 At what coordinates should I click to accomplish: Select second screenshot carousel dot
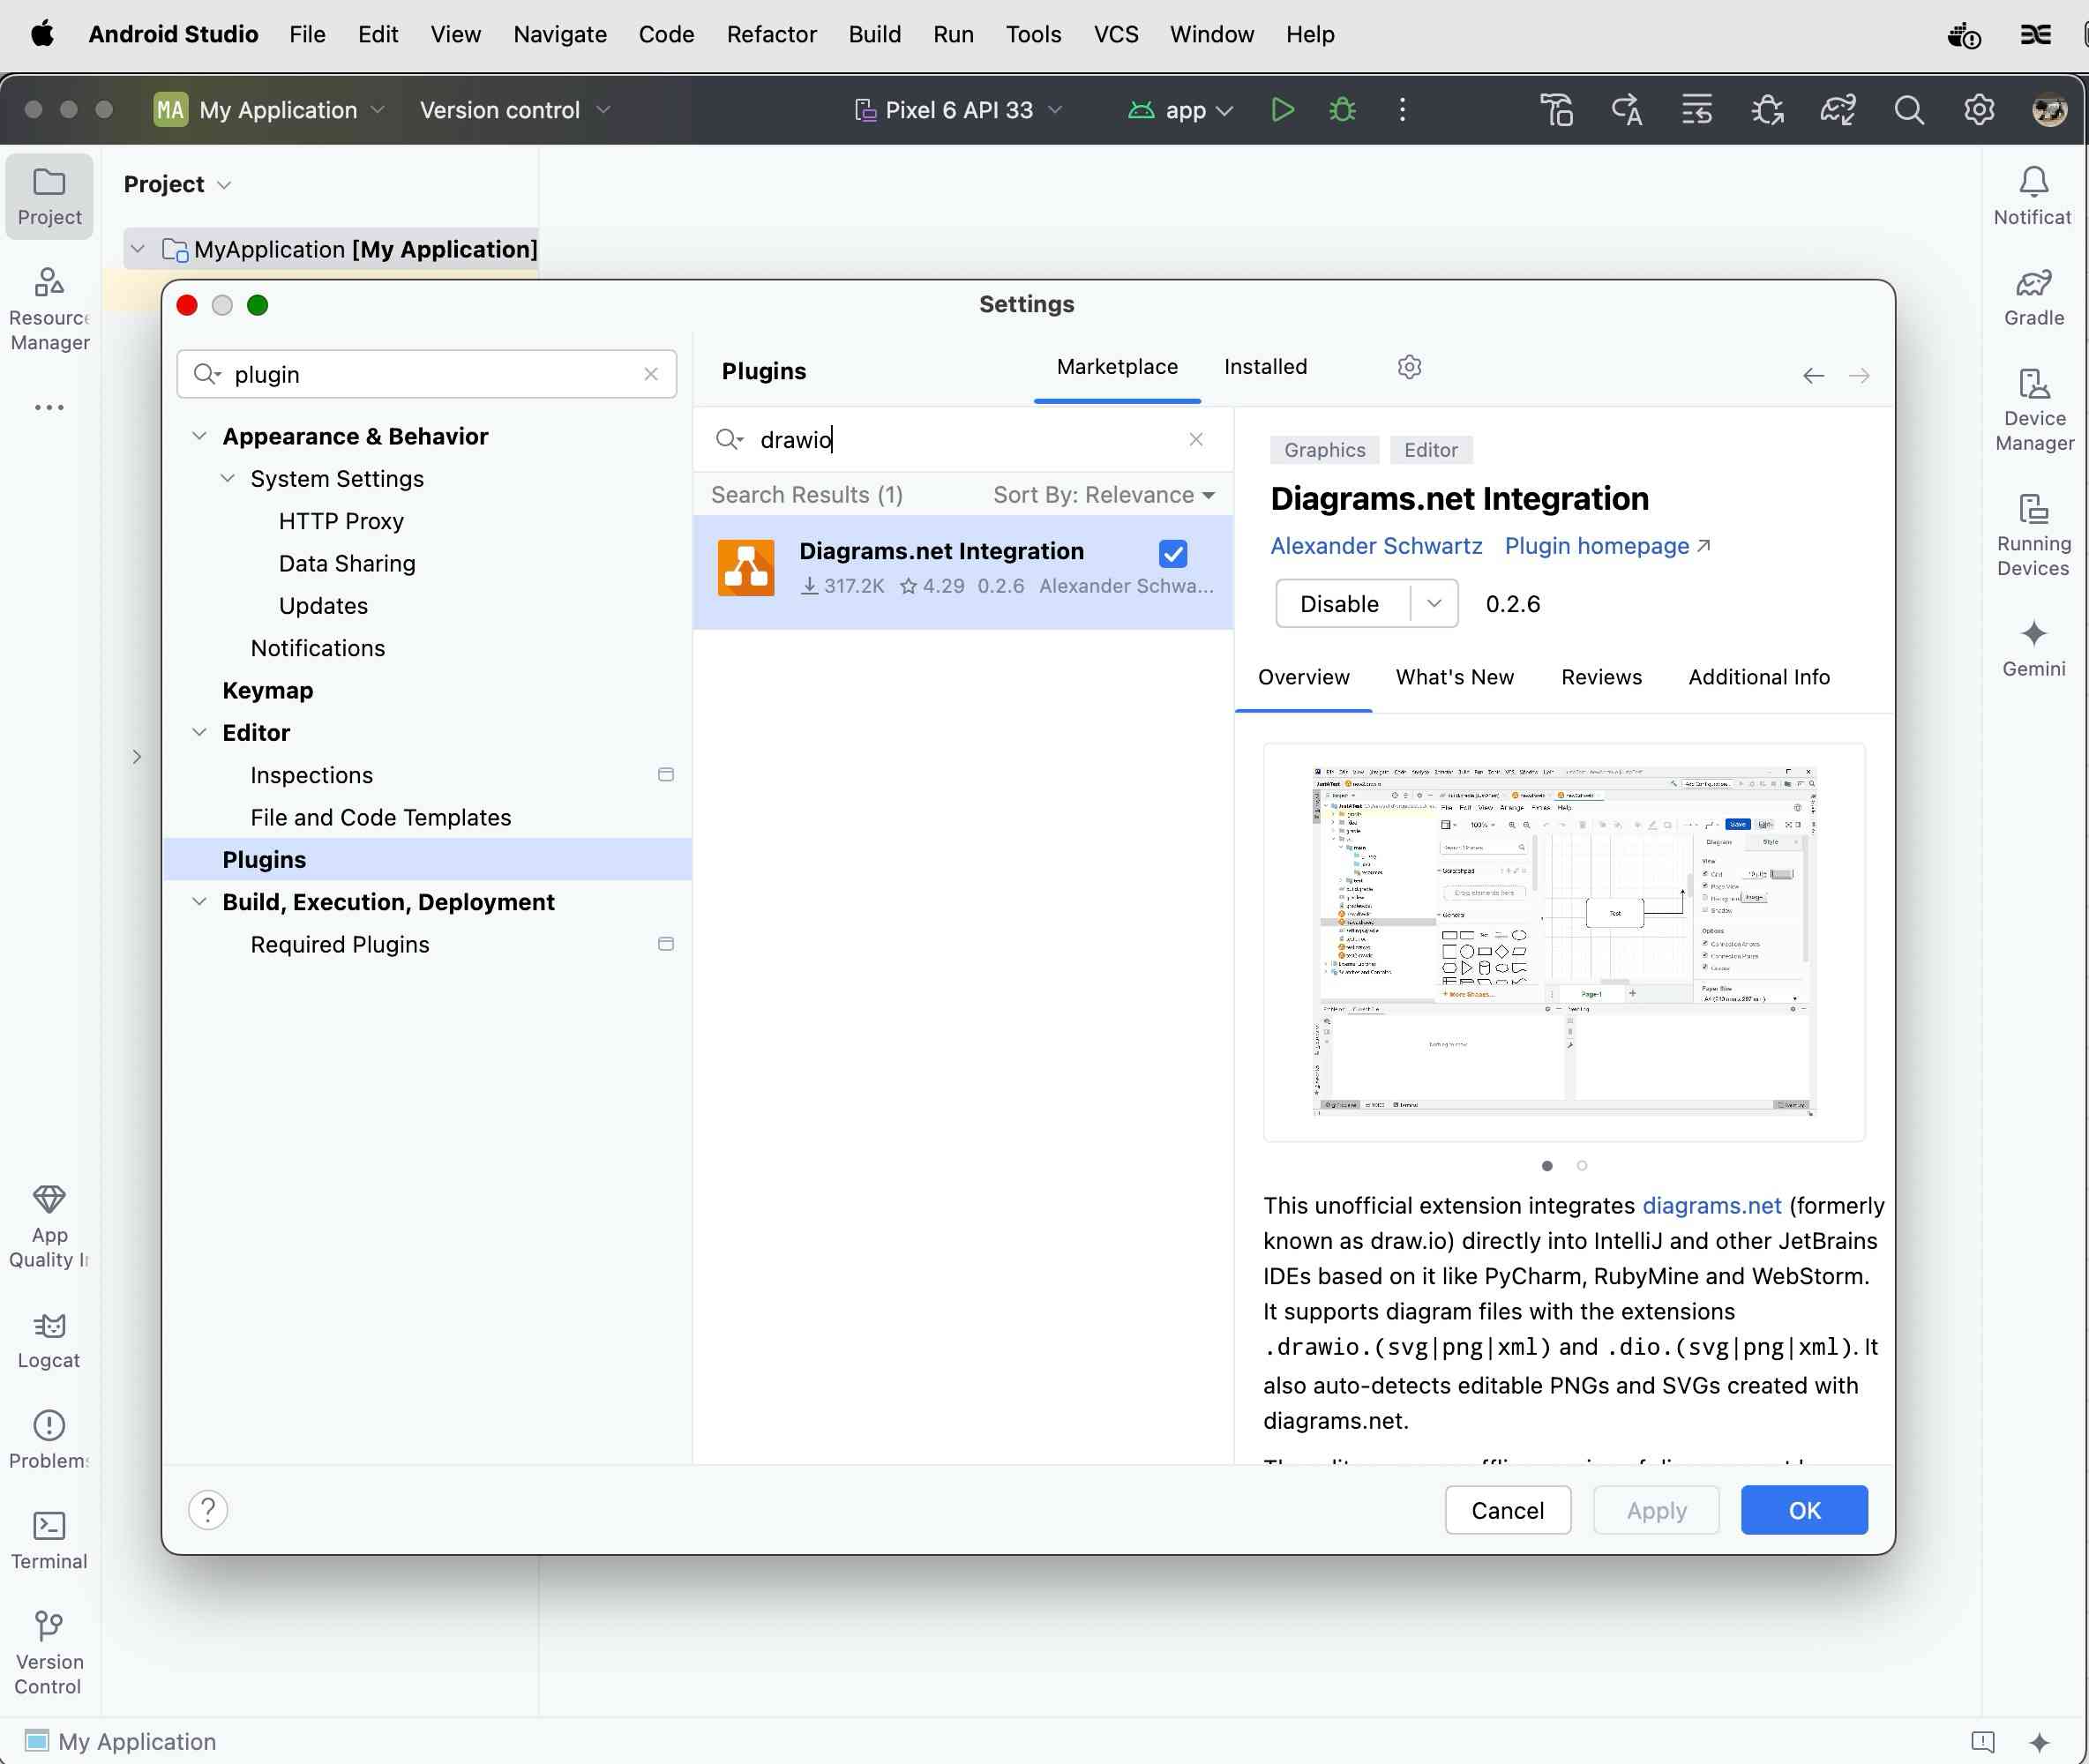pyautogui.click(x=1582, y=1165)
